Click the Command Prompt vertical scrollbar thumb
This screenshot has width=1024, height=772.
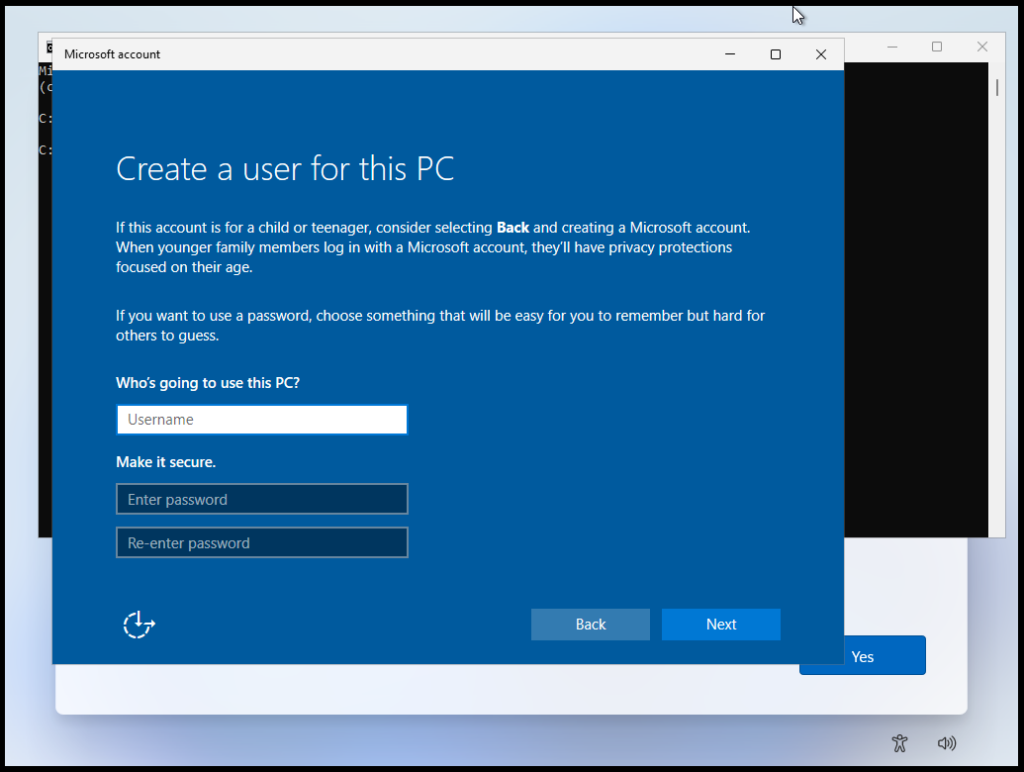(996, 87)
